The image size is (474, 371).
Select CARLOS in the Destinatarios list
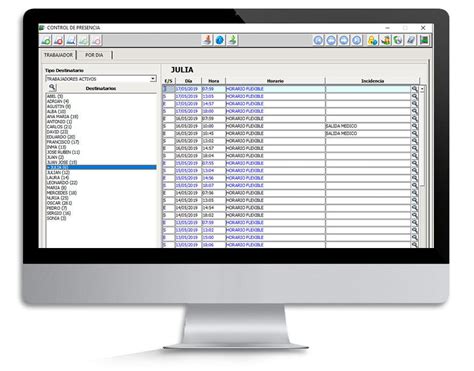(x=59, y=127)
